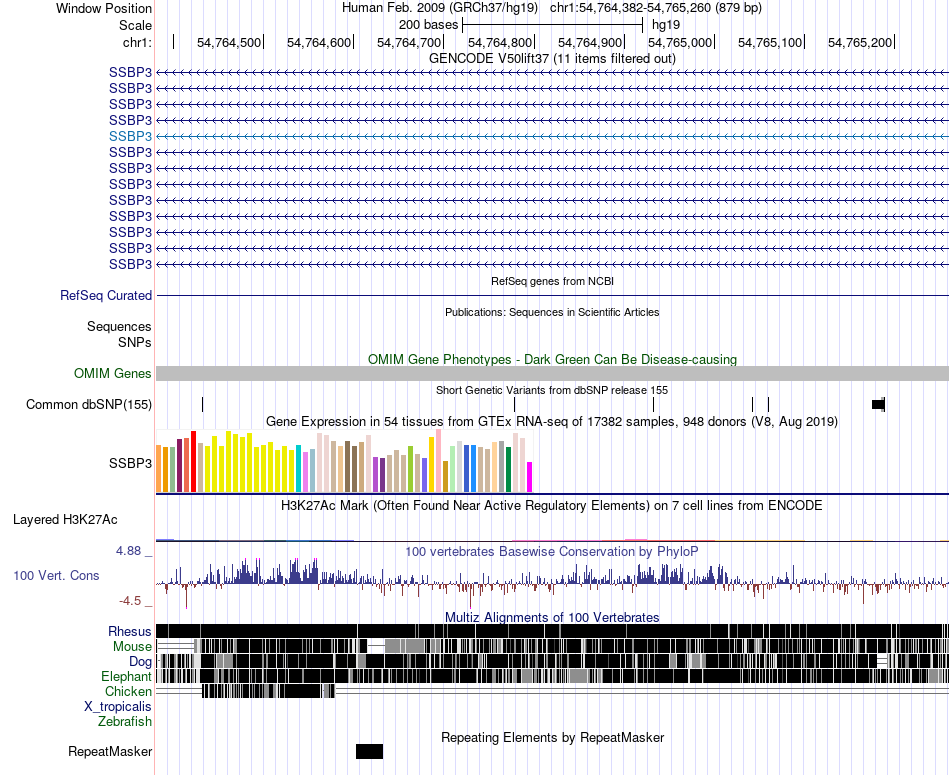
Task: Click the Dog alignment label
Action: click(140, 662)
